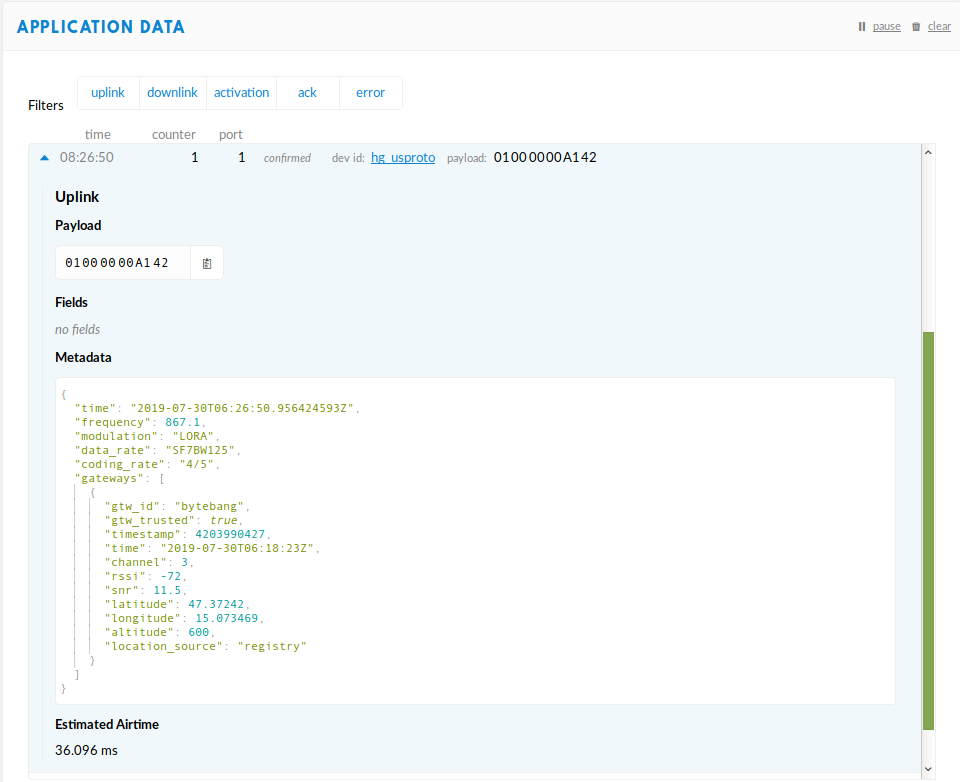Click the clear link
The height and width of the screenshot is (782, 960).
coord(939,26)
